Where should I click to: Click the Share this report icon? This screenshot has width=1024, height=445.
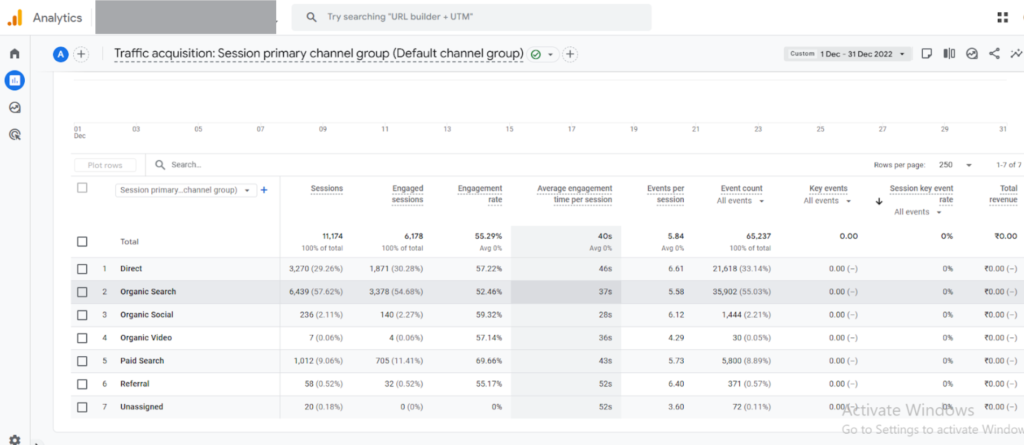pos(994,54)
